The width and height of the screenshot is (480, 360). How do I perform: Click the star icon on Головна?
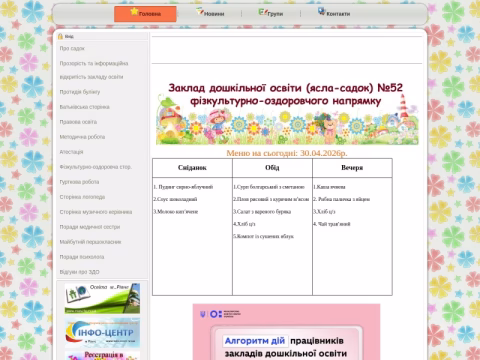[x=134, y=12]
